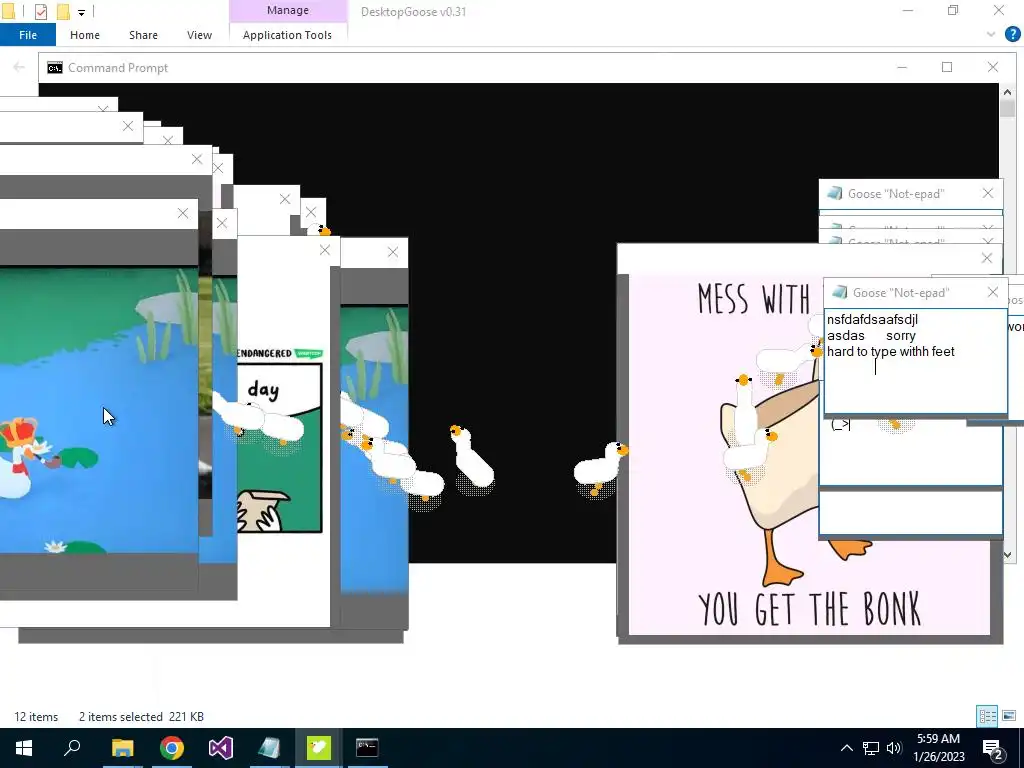Switch to Large icons view in status bar
Screen dimensions: 1024x768
pos(1009,716)
